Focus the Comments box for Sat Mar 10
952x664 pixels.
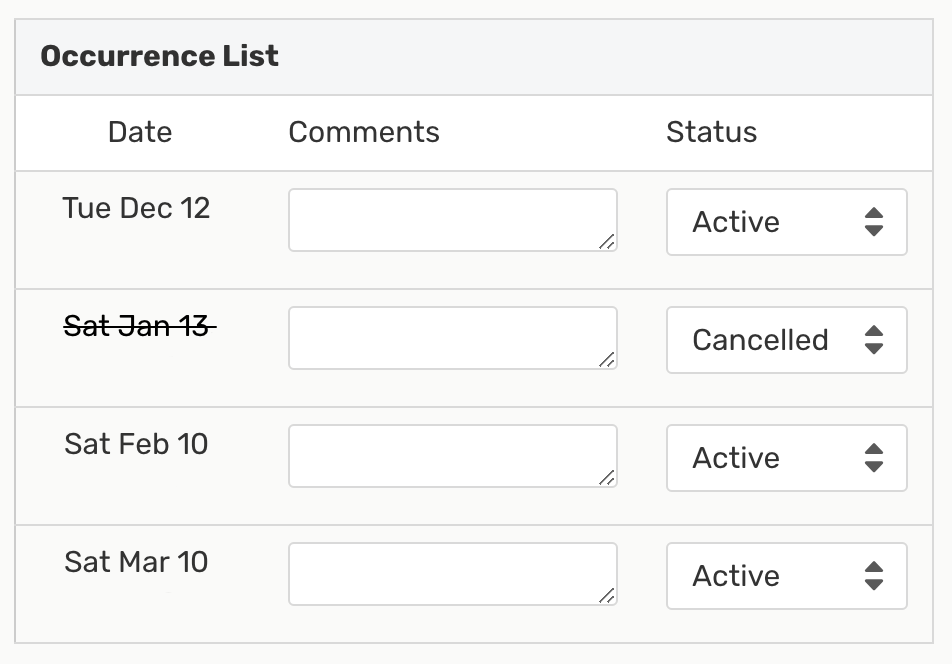pyautogui.click(x=452, y=574)
